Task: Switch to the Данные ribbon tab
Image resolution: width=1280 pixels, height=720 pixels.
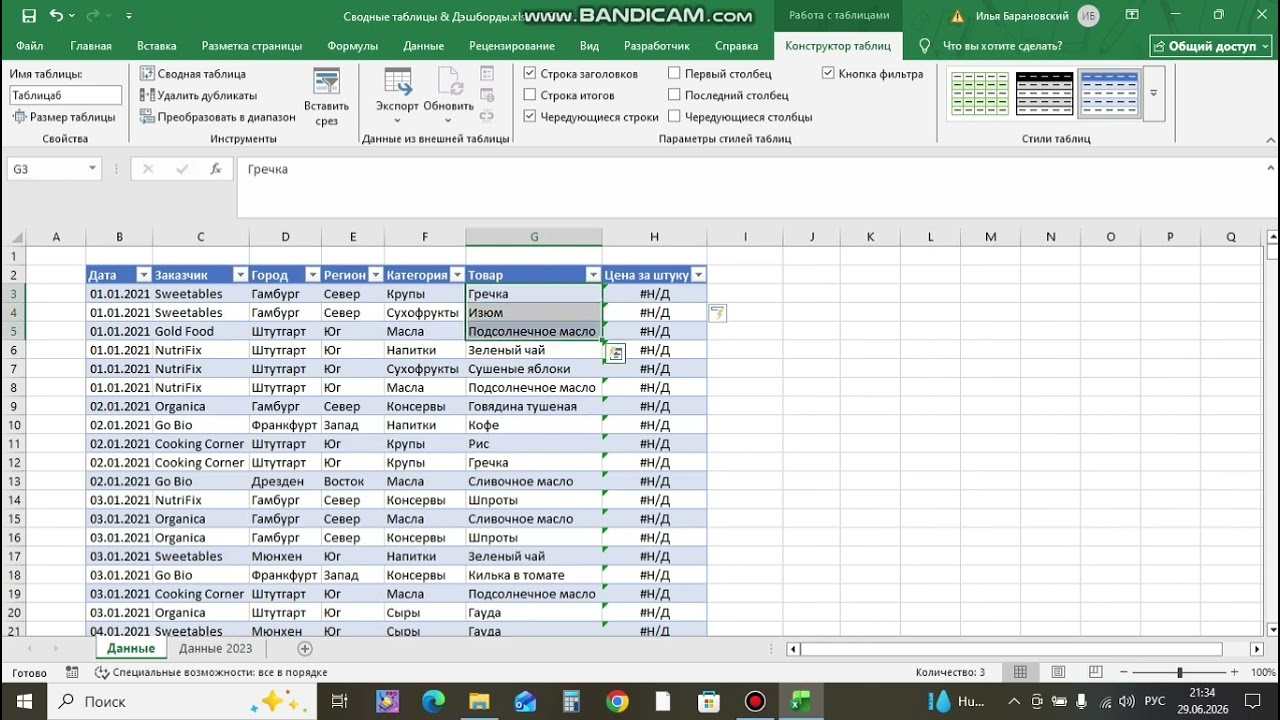Action: pyautogui.click(x=424, y=46)
